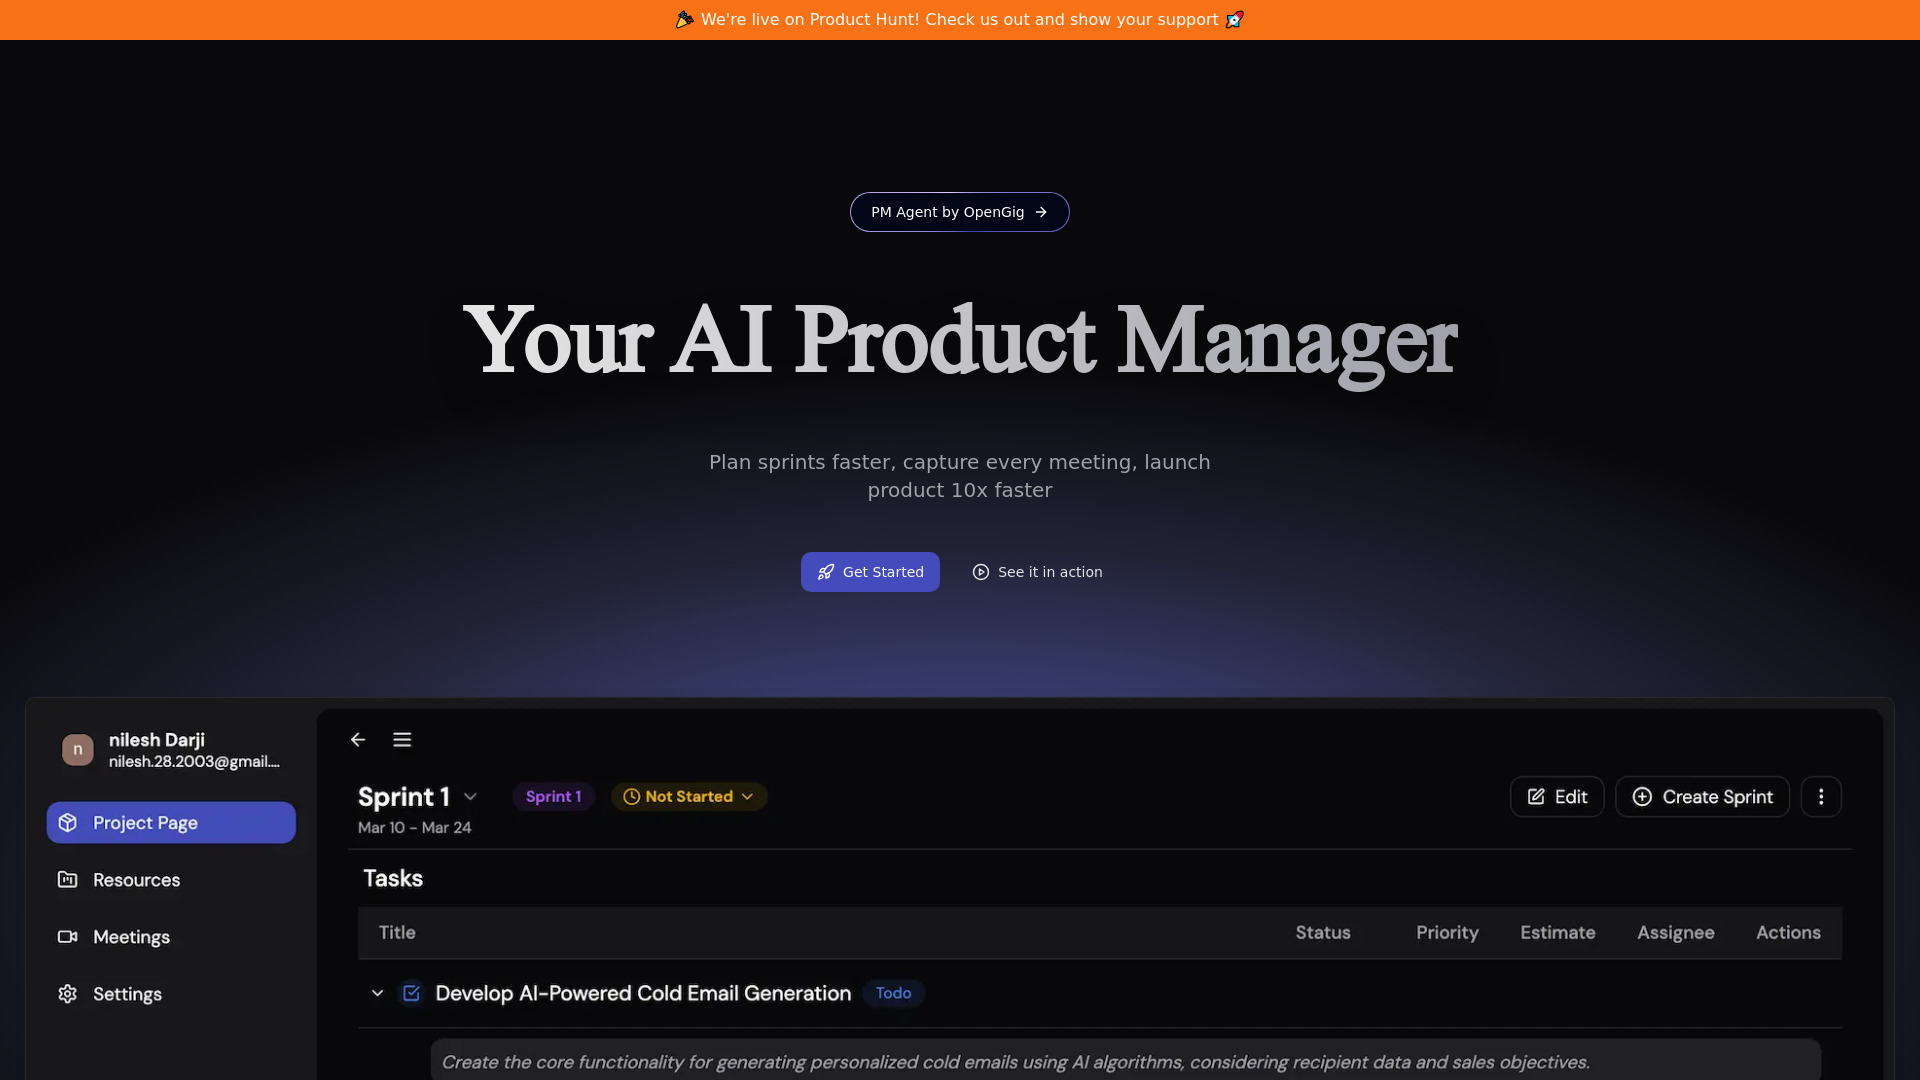
Task: Click the task checkbox beside develop AI-Powered task
Action: (x=410, y=993)
